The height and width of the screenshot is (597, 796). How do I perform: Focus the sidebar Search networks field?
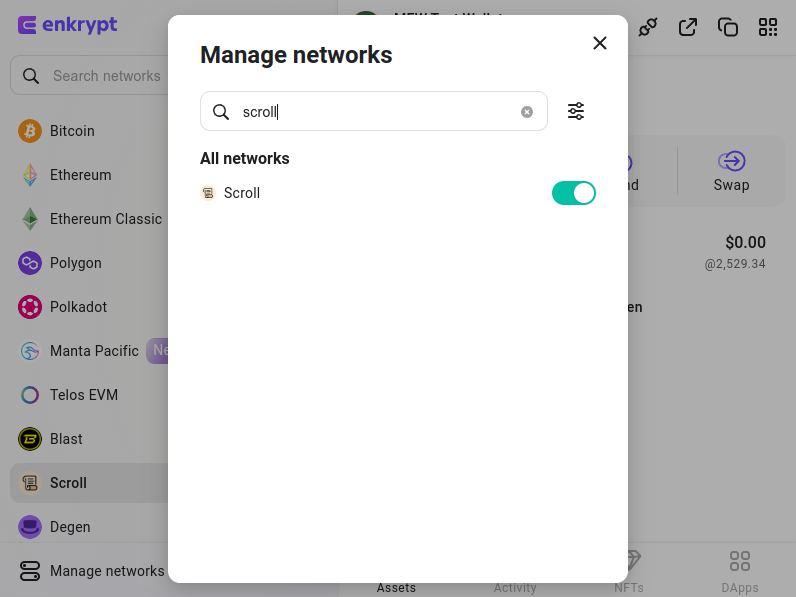tap(89, 76)
